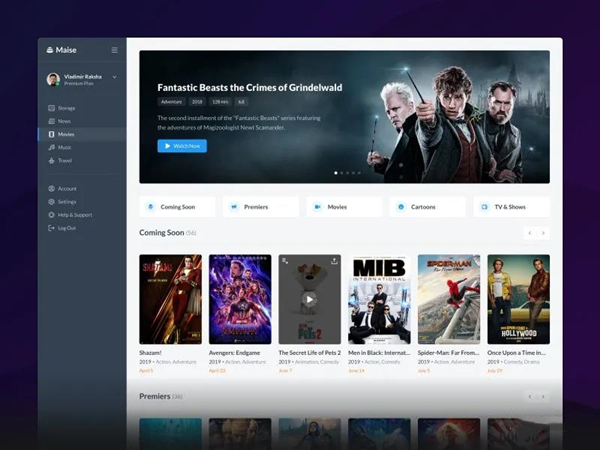Click the 6.8 rating tag
600x450 pixels.
[241, 102]
